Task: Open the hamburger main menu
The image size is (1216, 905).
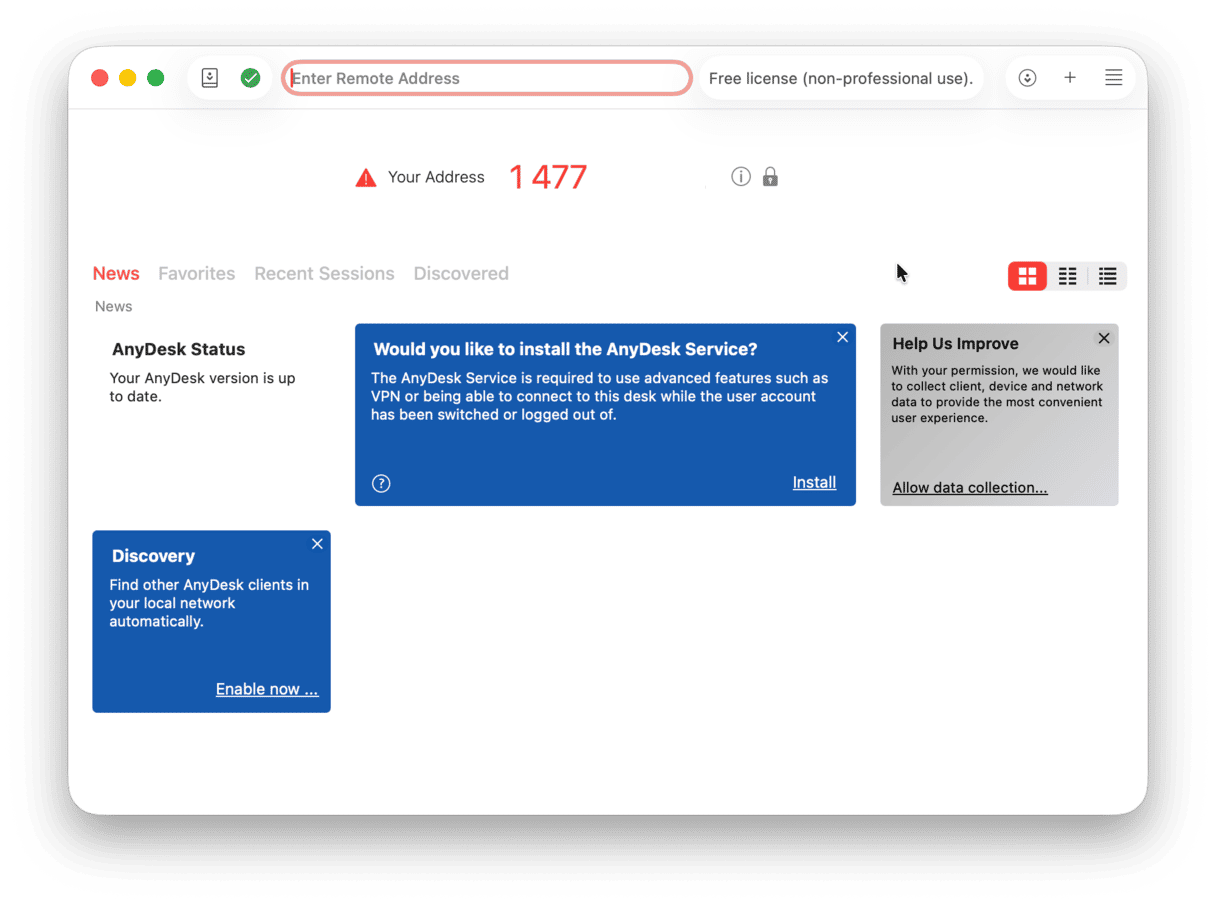Action: click(x=1113, y=78)
